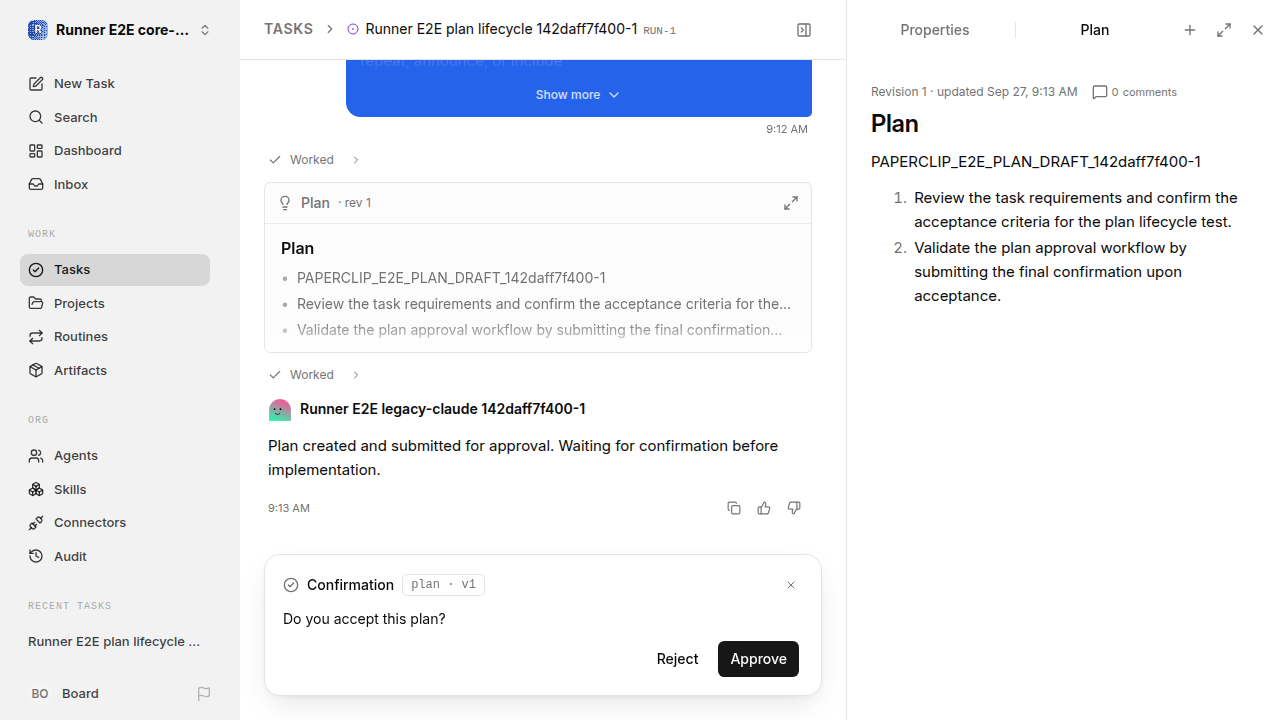Screen dimensions: 1280x720
Task: Toggle the side panel layout icon
Action: coord(804,30)
